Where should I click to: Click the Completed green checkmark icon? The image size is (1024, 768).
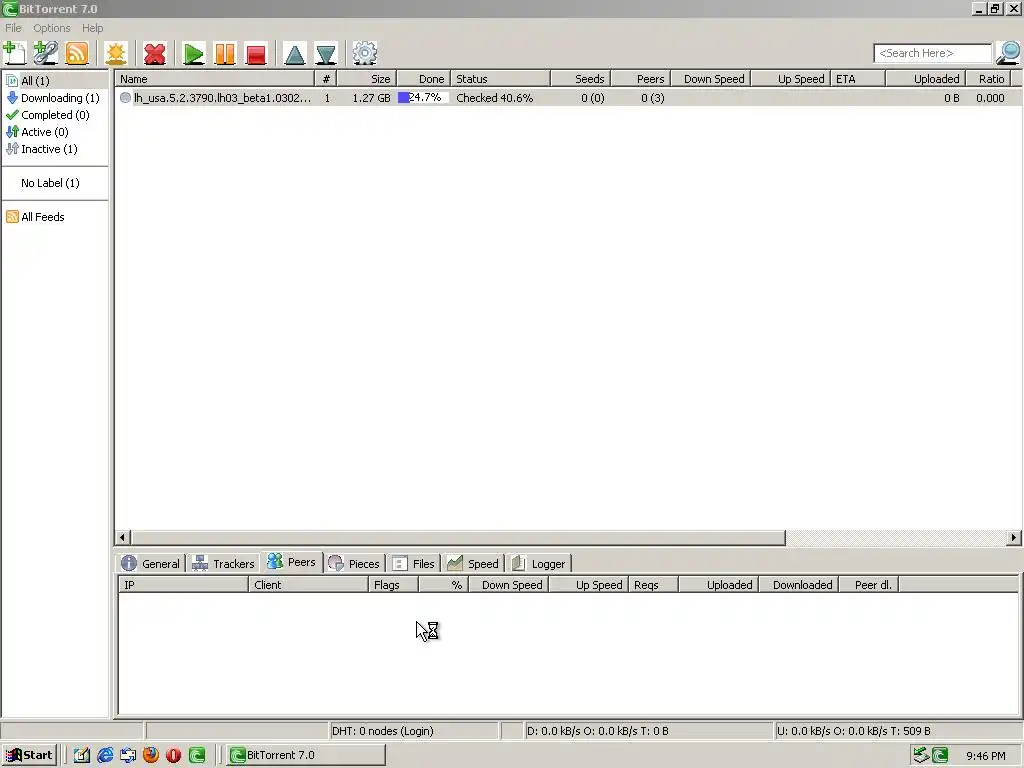point(12,115)
